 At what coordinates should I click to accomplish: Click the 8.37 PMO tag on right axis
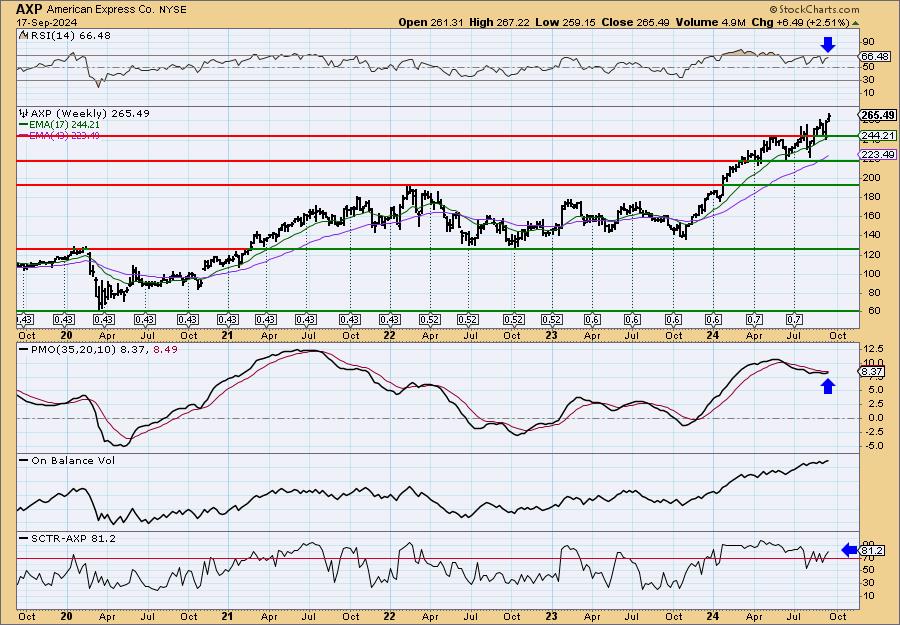coord(872,372)
